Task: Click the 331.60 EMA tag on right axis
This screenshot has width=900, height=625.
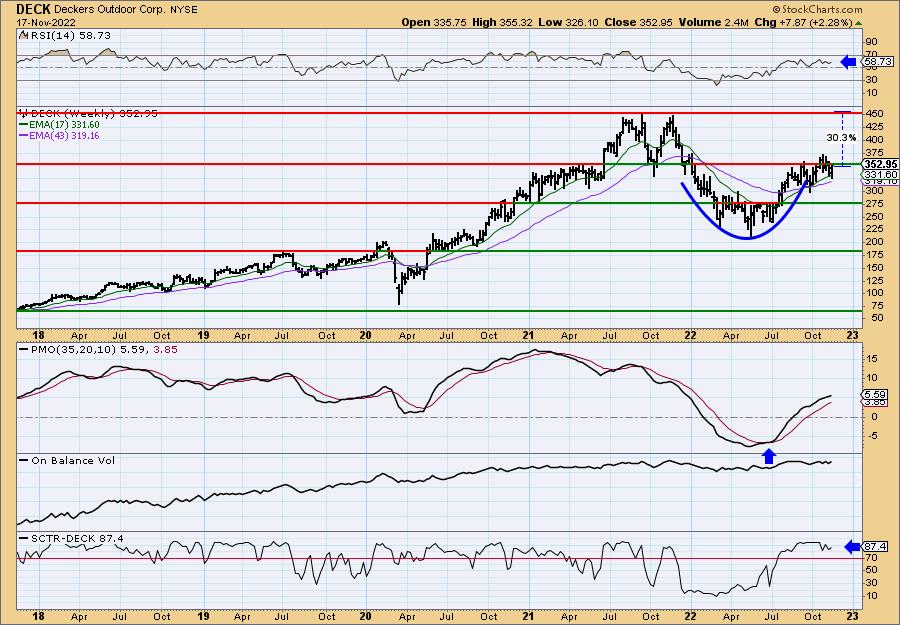Action: pyautogui.click(x=879, y=174)
